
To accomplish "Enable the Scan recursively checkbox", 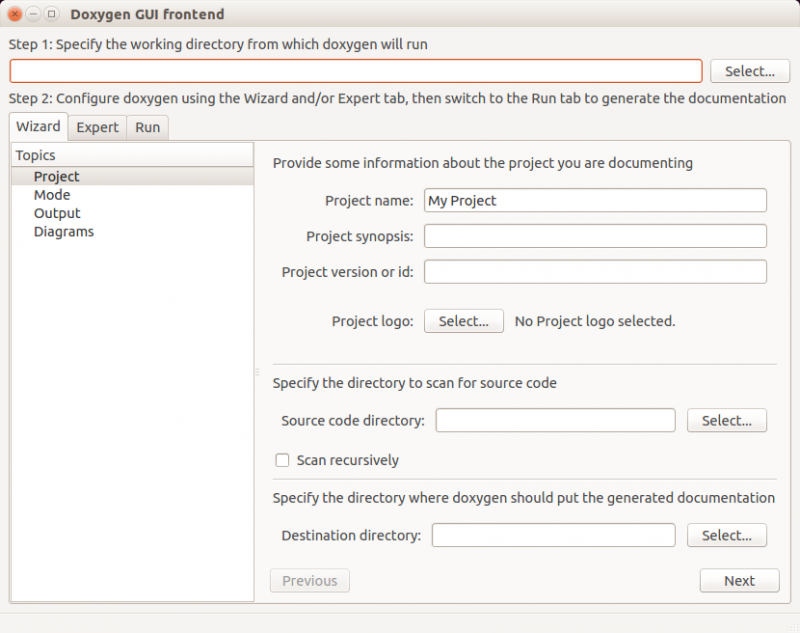I will click(x=281, y=460).
